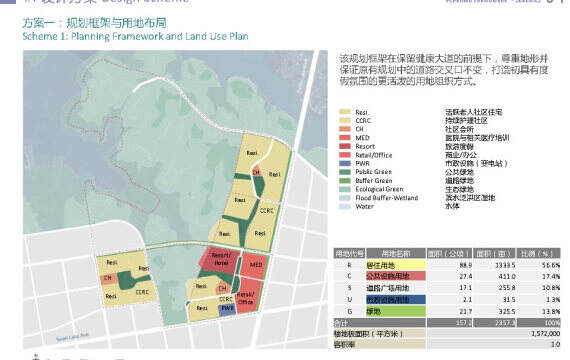570x360 pixels.
Task: Click the "比例（%）" column header
Action: [539, 253]
